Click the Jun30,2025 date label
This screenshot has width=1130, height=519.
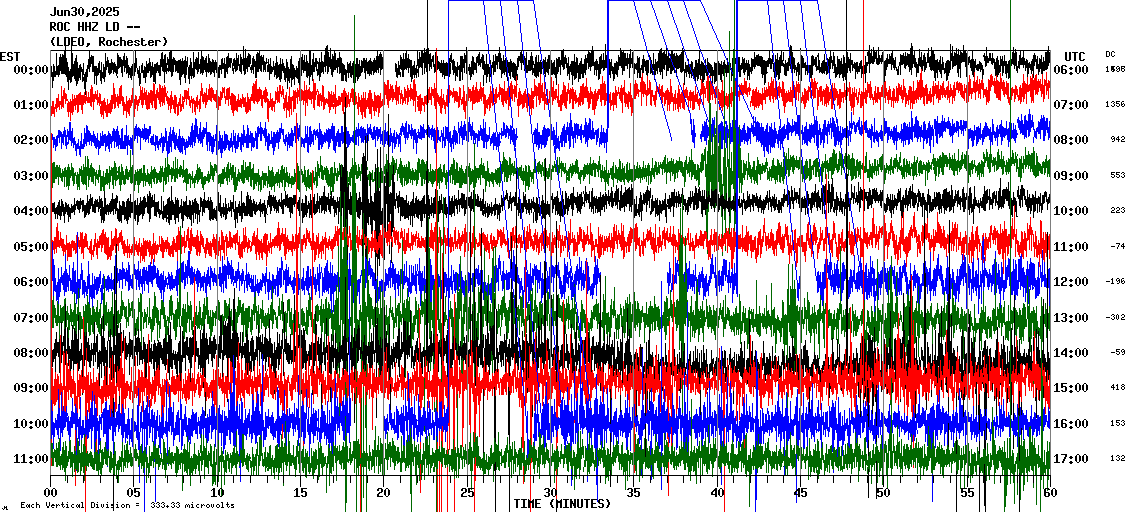click(84, 12)
